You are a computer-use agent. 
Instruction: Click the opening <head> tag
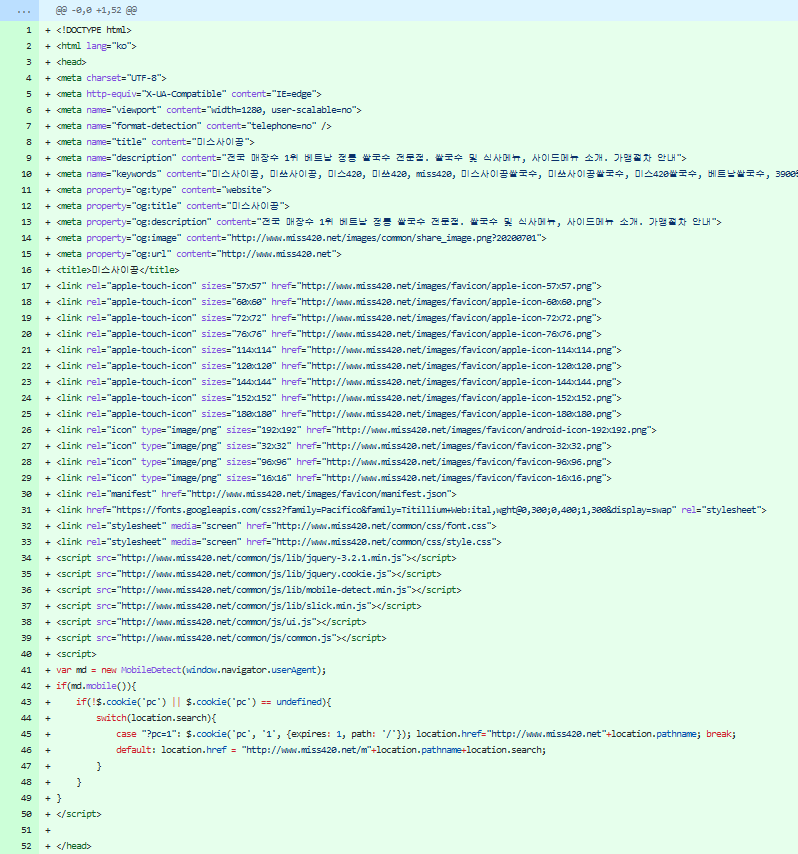tap(71, 62)
